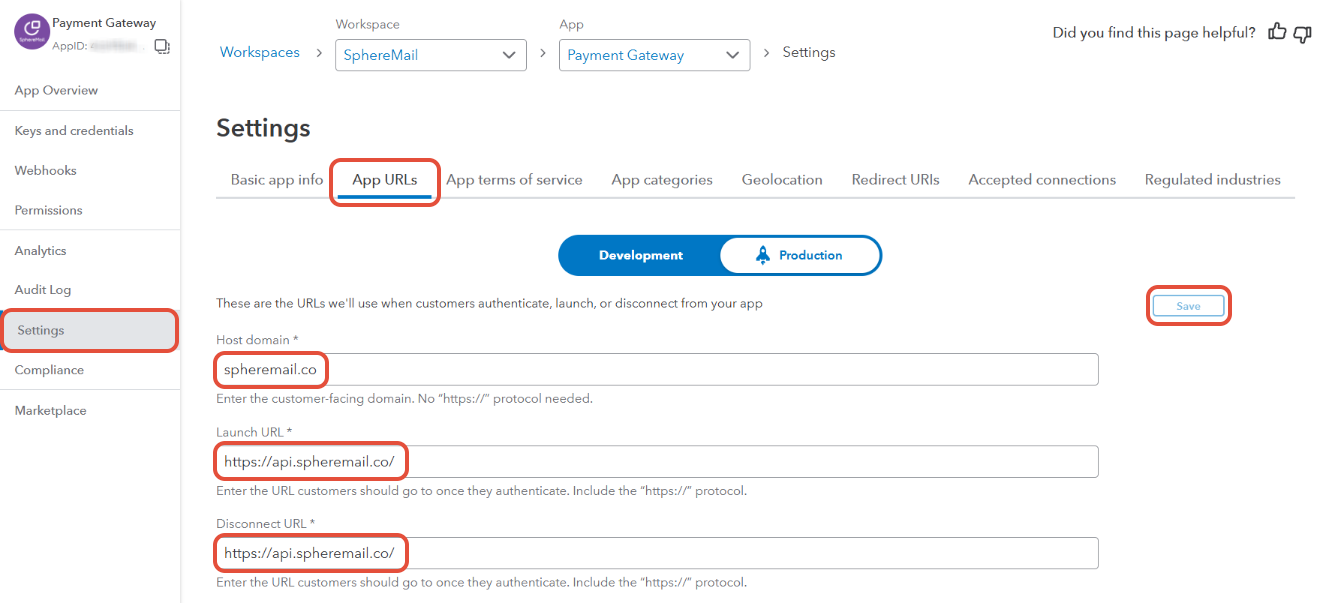
Task: Switch to the Geolocation tab
Action: point(782,180)
